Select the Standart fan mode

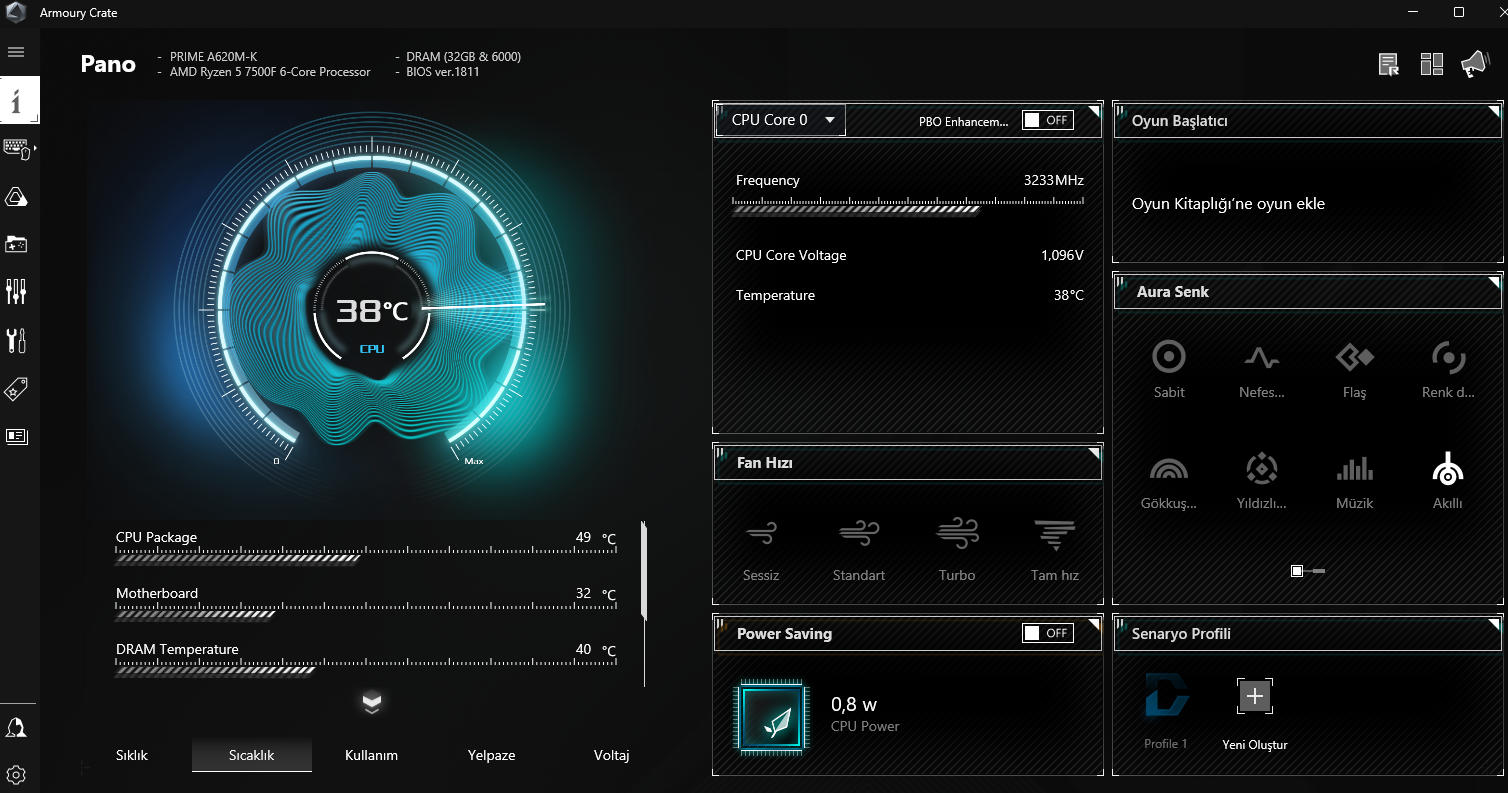(859, 549)
